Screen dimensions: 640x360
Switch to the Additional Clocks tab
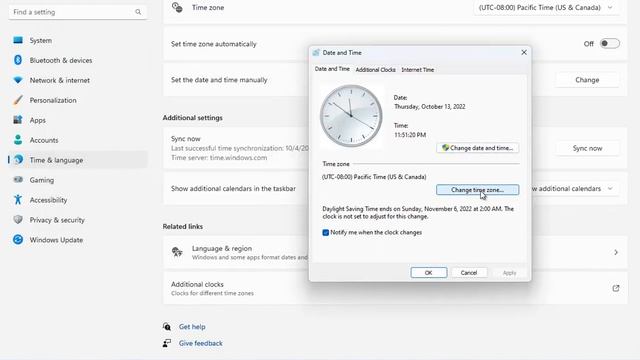tap(376, 70)
